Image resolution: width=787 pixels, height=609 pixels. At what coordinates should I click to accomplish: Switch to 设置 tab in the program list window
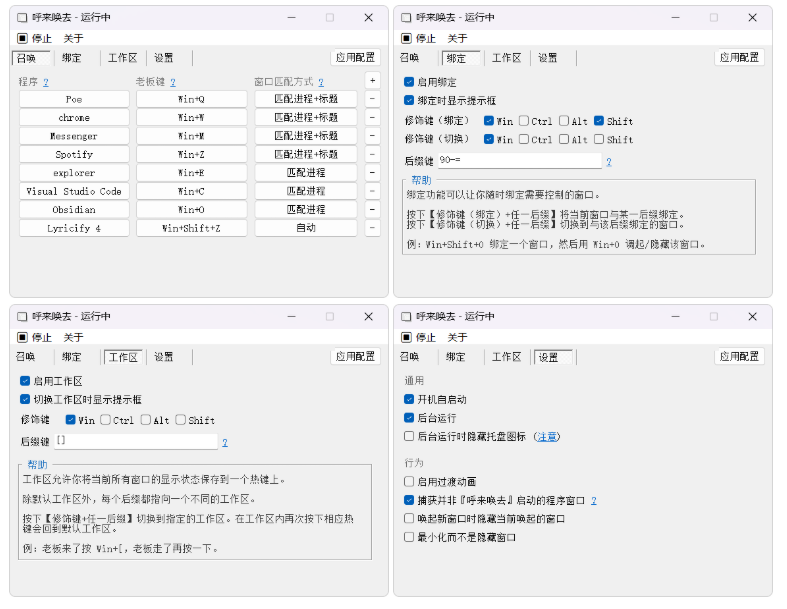[164, 58]
